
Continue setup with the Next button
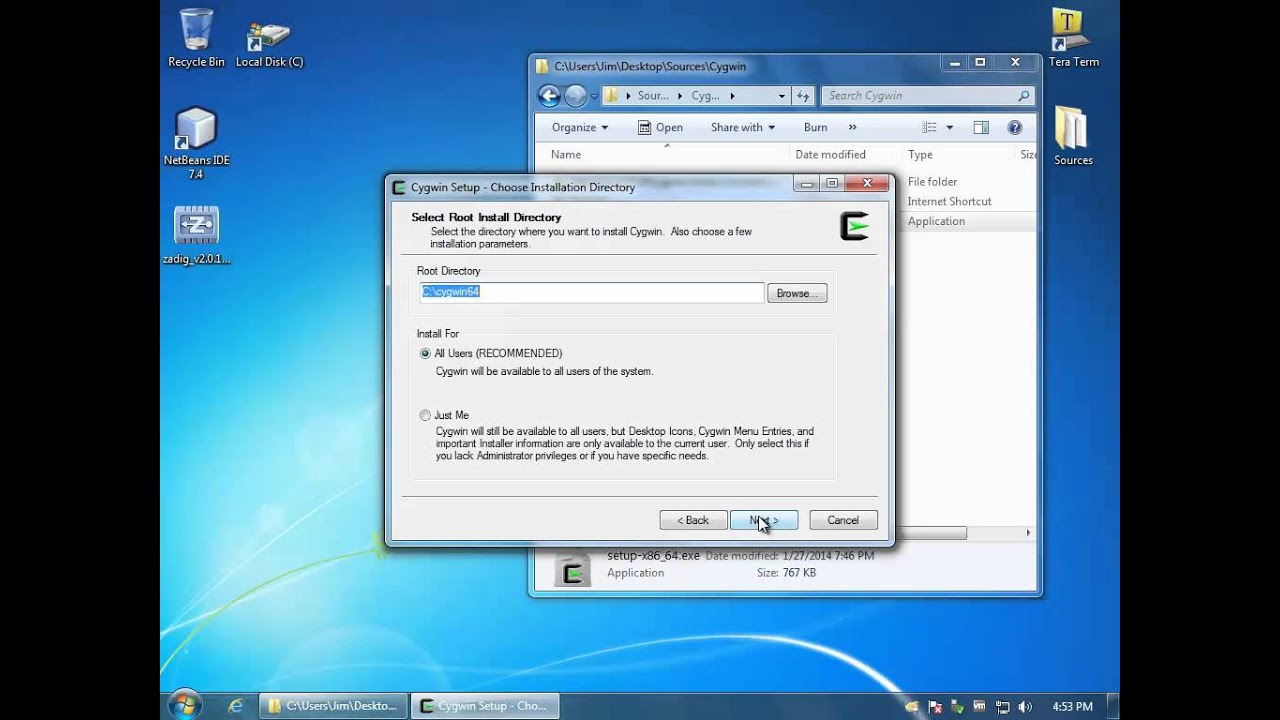pos(764,520)
